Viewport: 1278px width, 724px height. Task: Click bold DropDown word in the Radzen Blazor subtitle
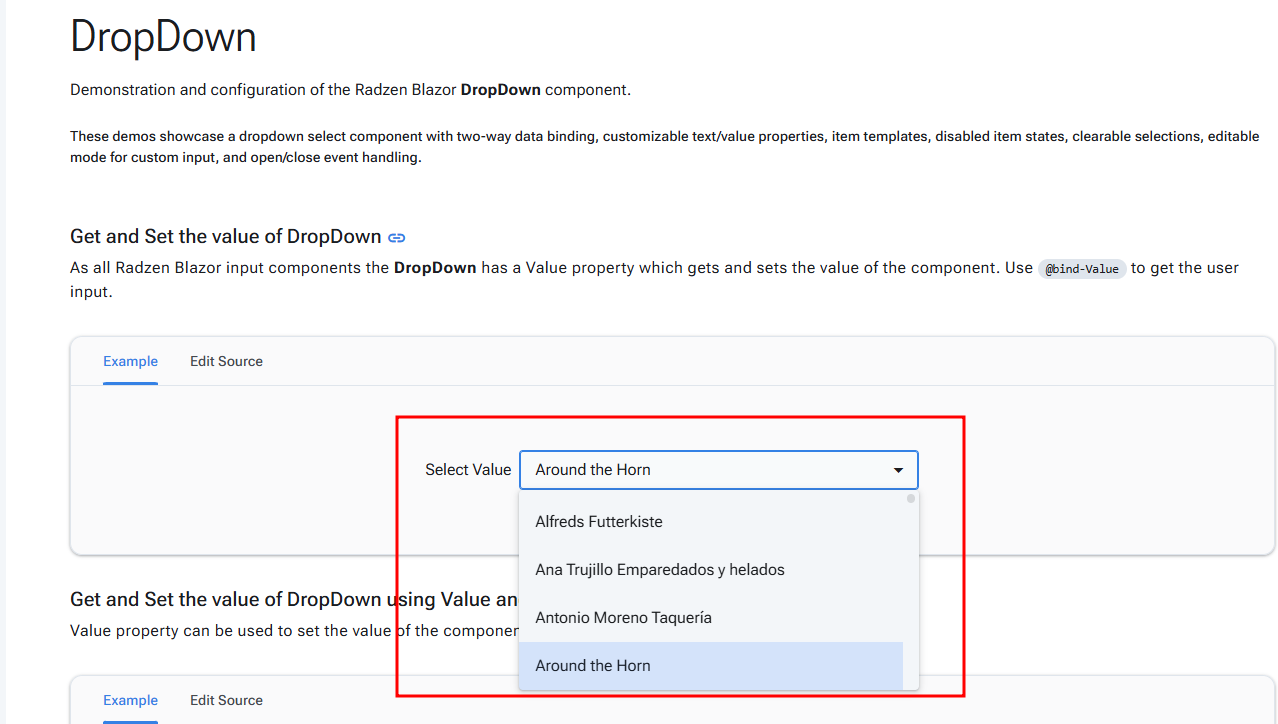click(x=500, y=90)
